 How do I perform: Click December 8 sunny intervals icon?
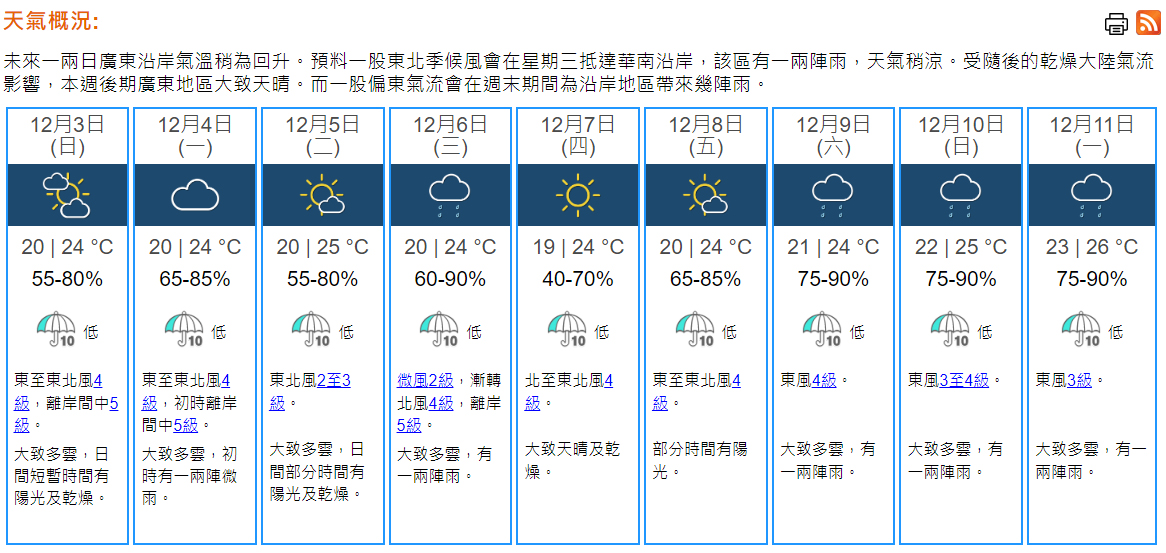point(705,194)
